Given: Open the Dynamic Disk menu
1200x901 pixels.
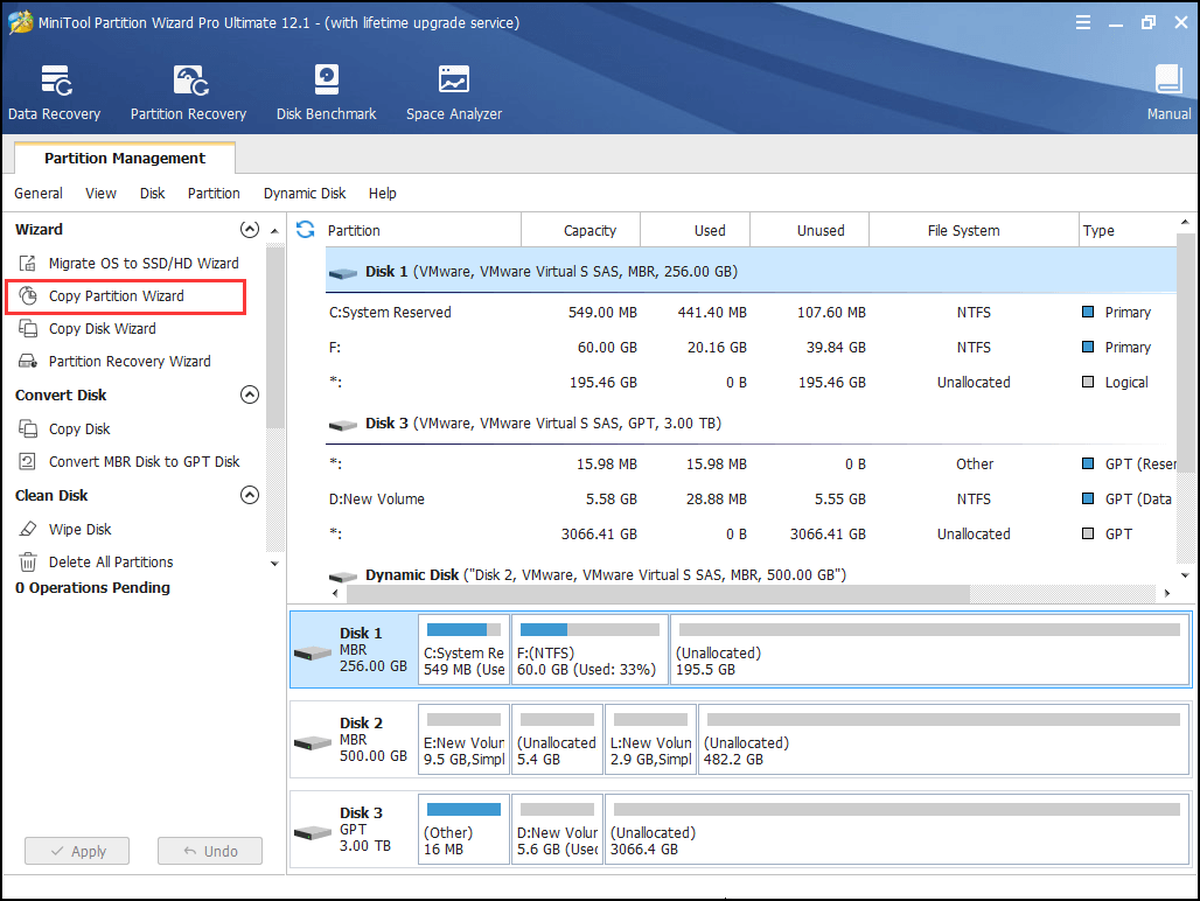Looking at the screenshot, I should (x=305, y=193).
